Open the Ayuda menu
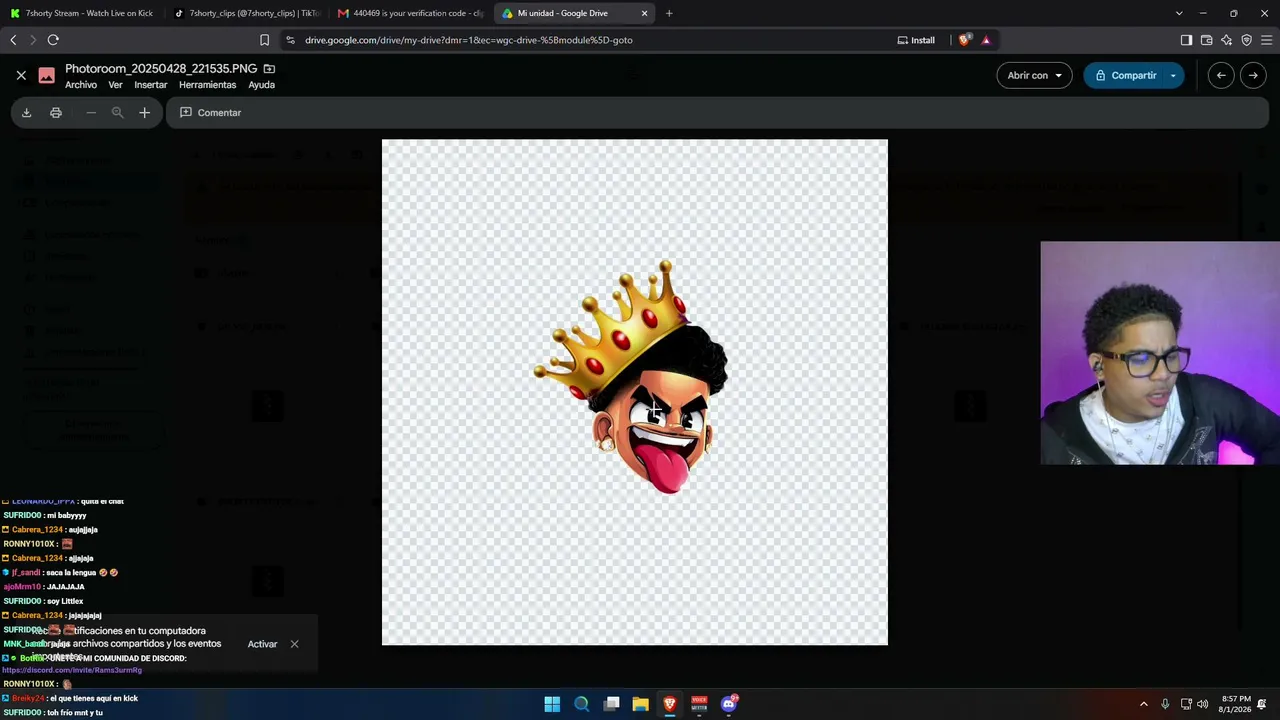Screen dimensions: 1280x720 (x=261, y=85)
